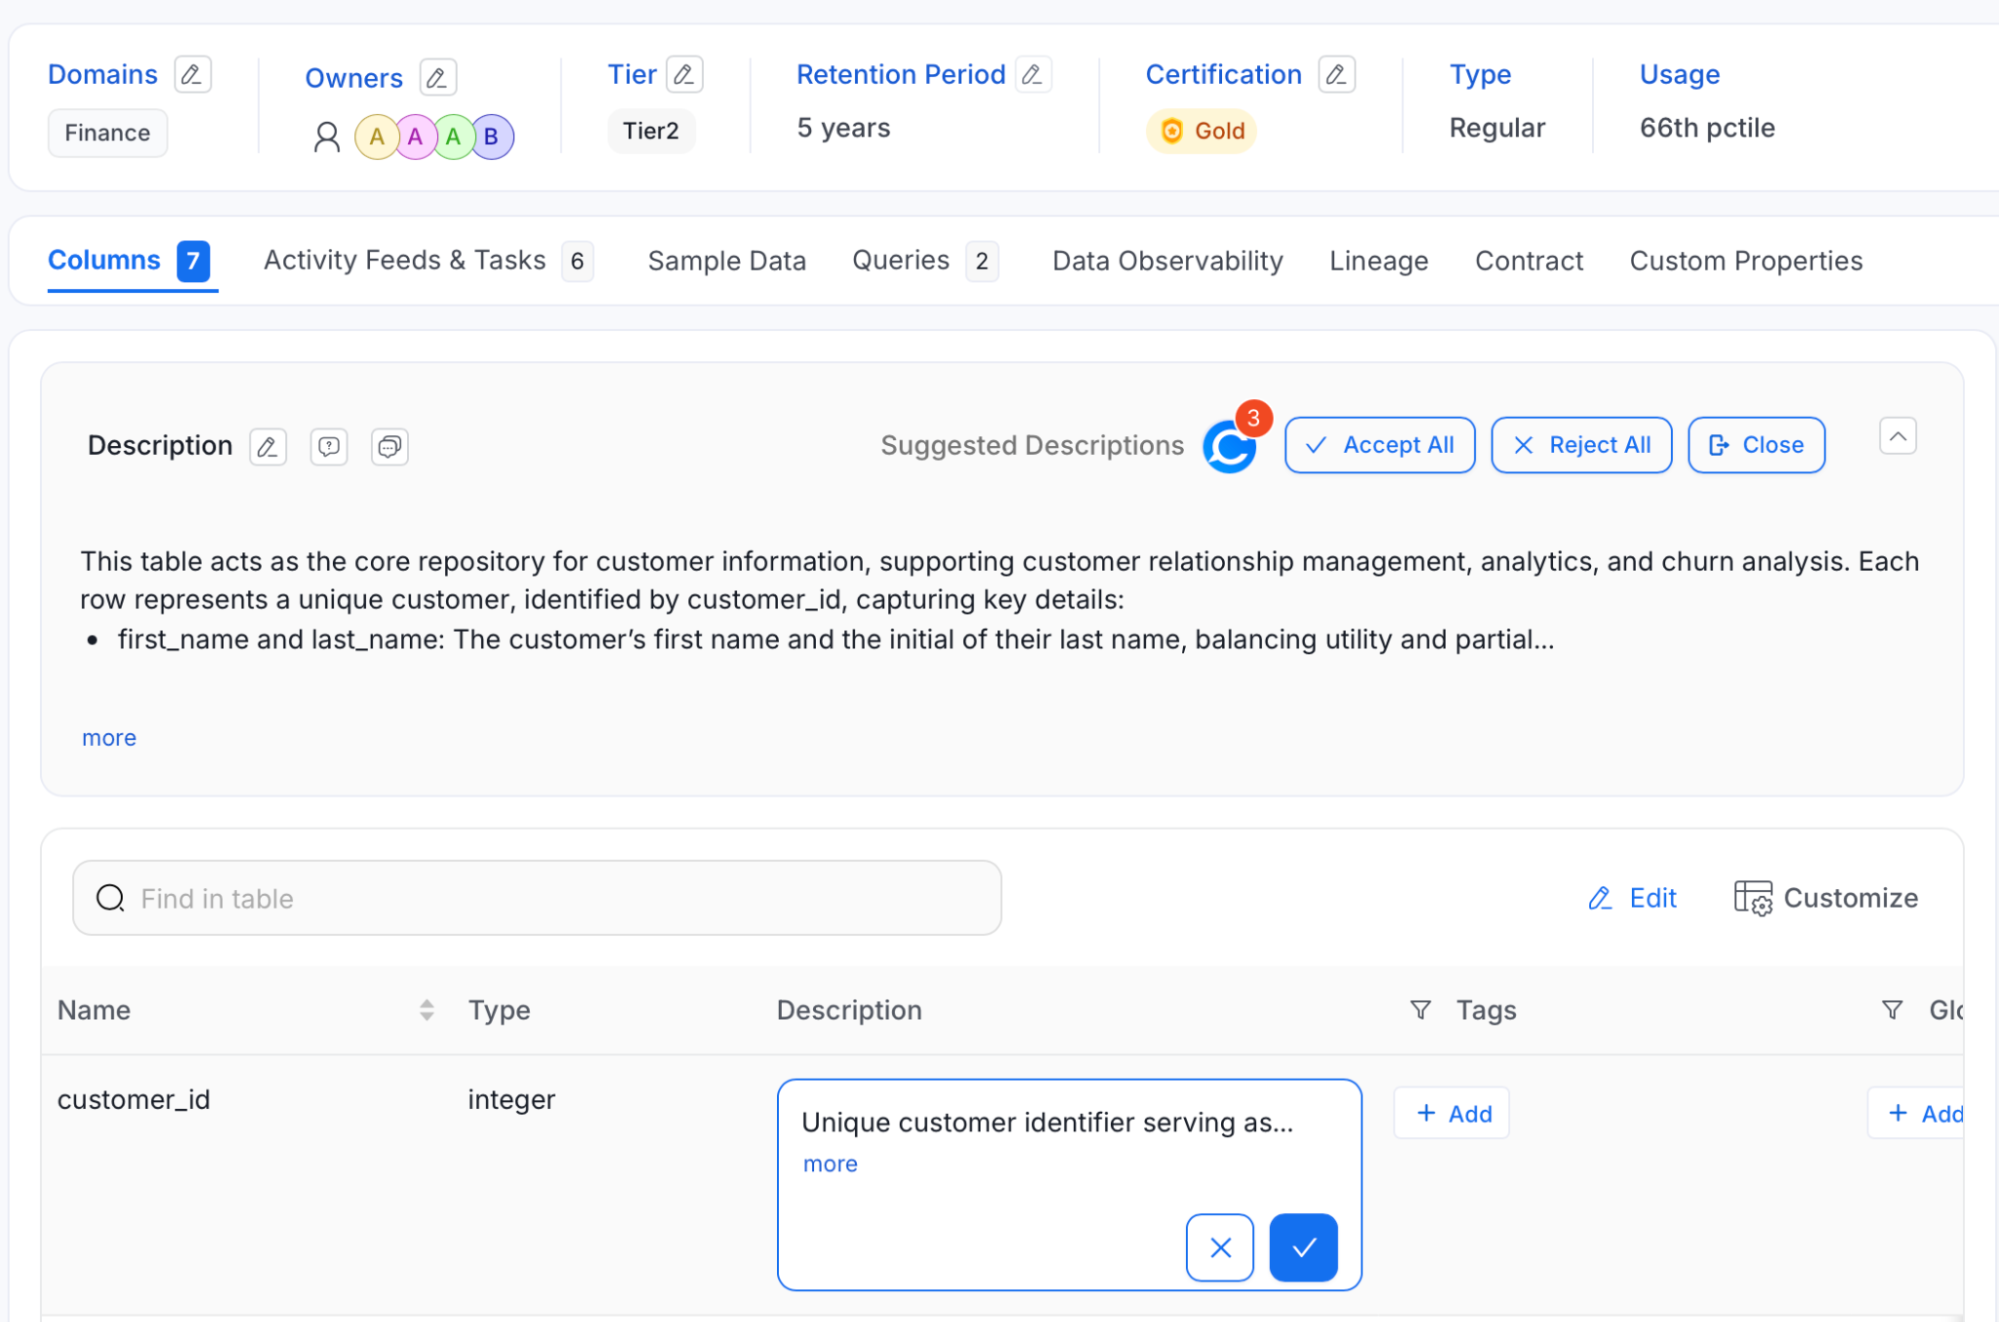Click the Owners edit pencil icon
The width and height of the screenshot is (1999, 1322).
tap(437, 77)
